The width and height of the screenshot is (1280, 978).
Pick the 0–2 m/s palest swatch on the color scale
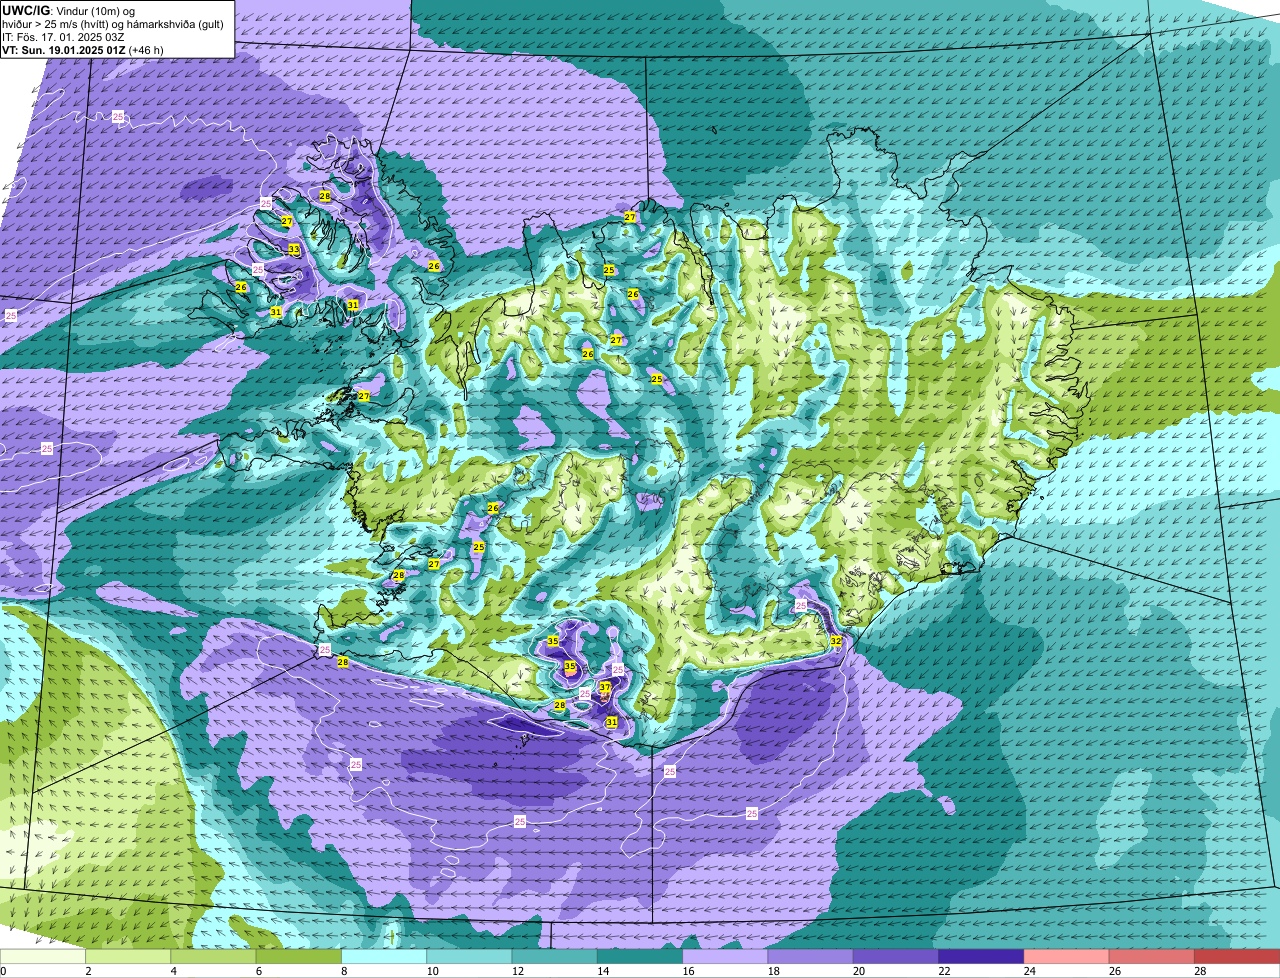[43, 956]
